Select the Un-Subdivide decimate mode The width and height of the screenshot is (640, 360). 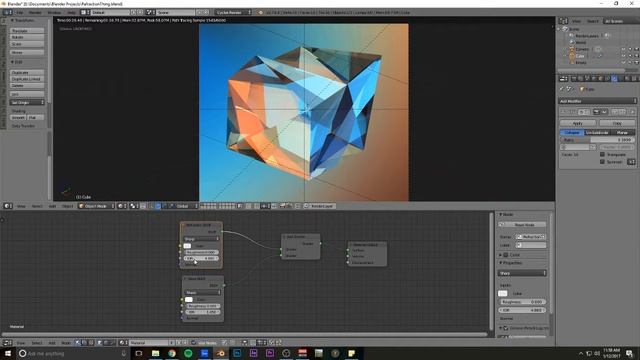pyautogui.click(x=597, y=133)
